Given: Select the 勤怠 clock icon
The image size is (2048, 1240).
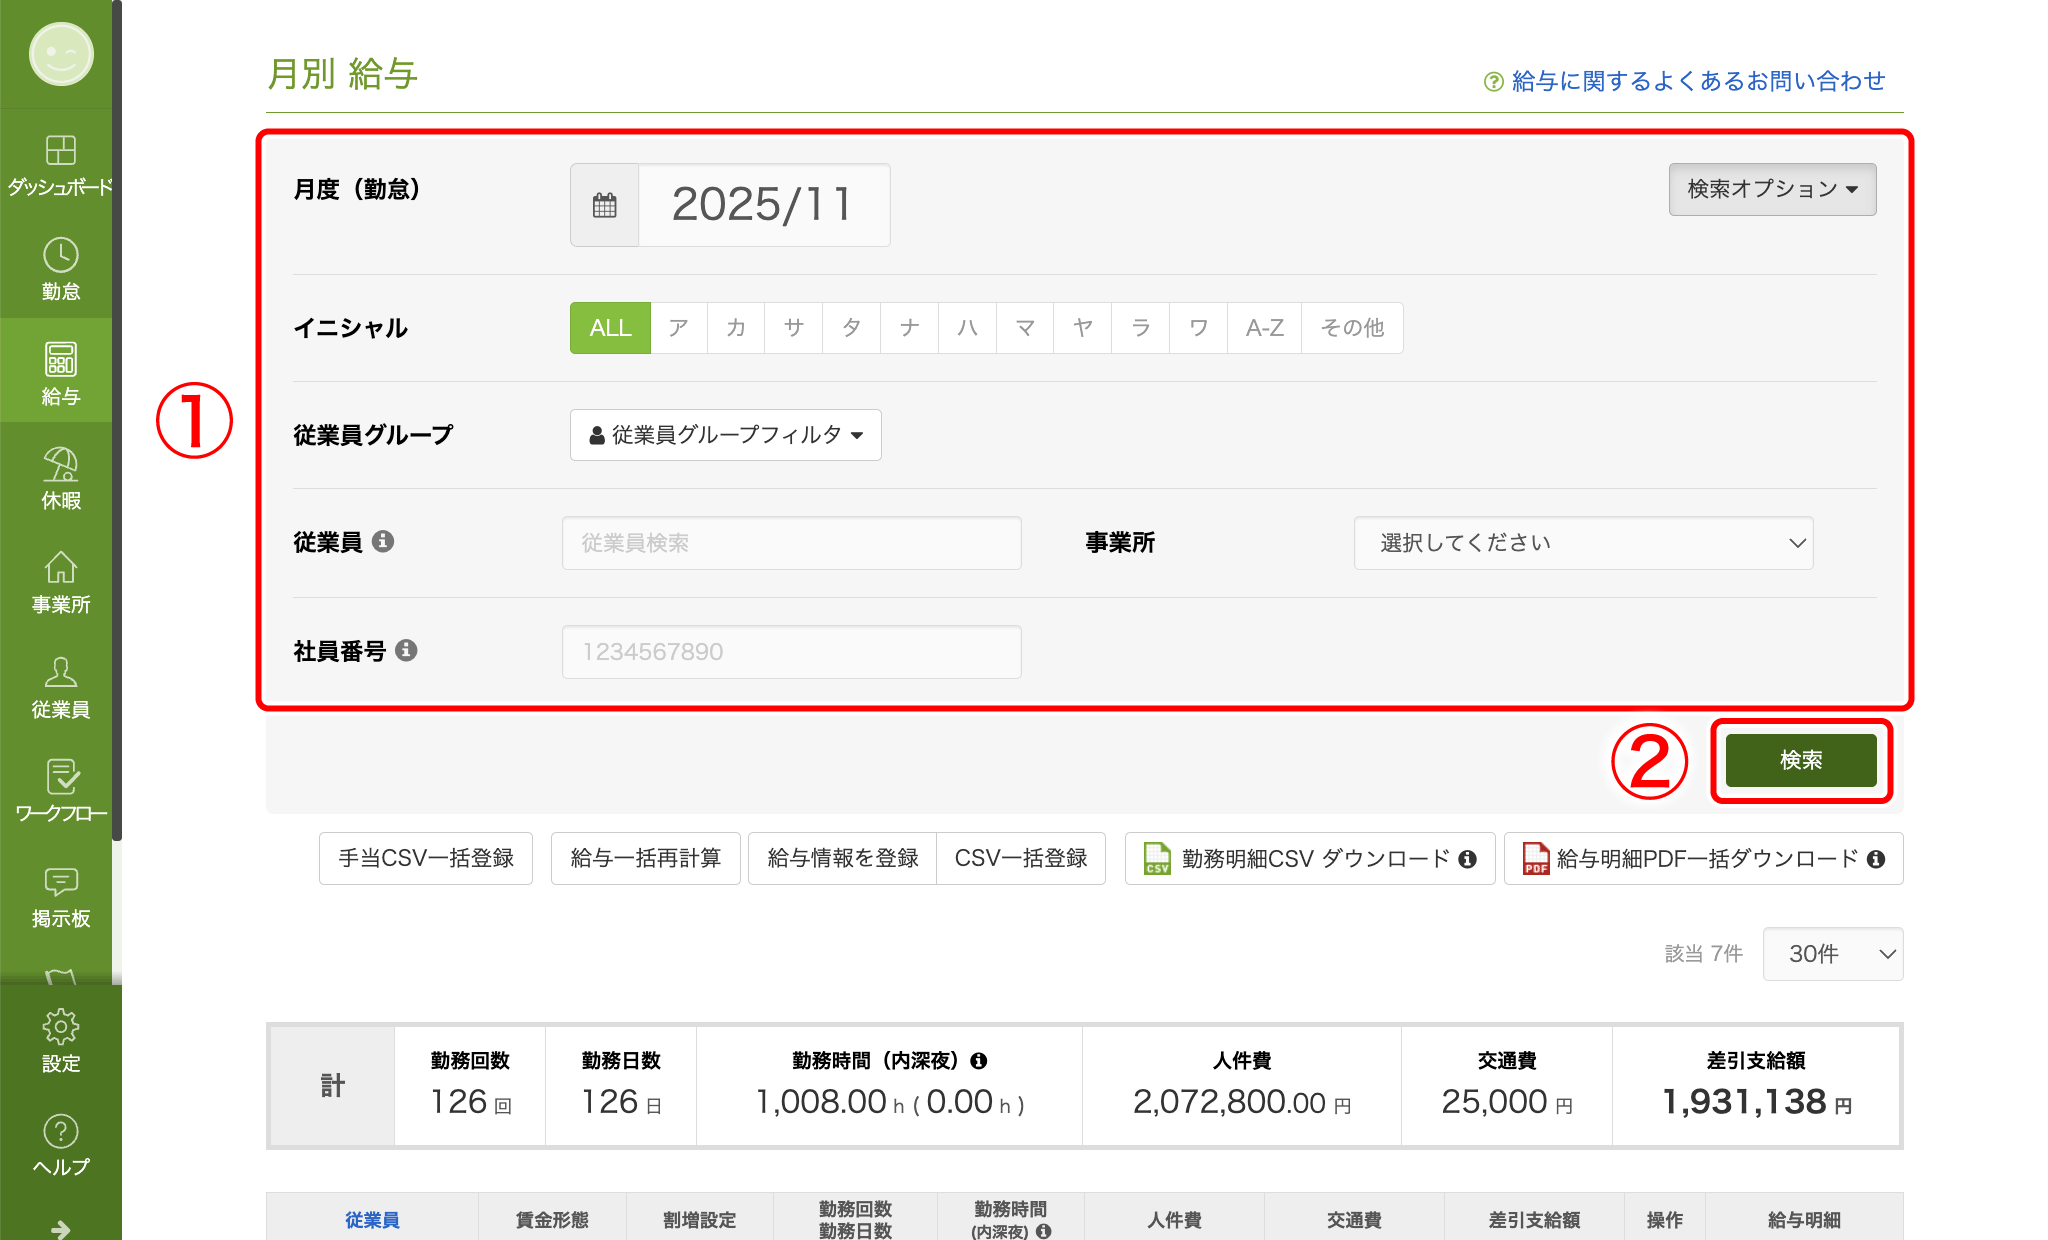Looking at the screenshot, I should (60, 268).
